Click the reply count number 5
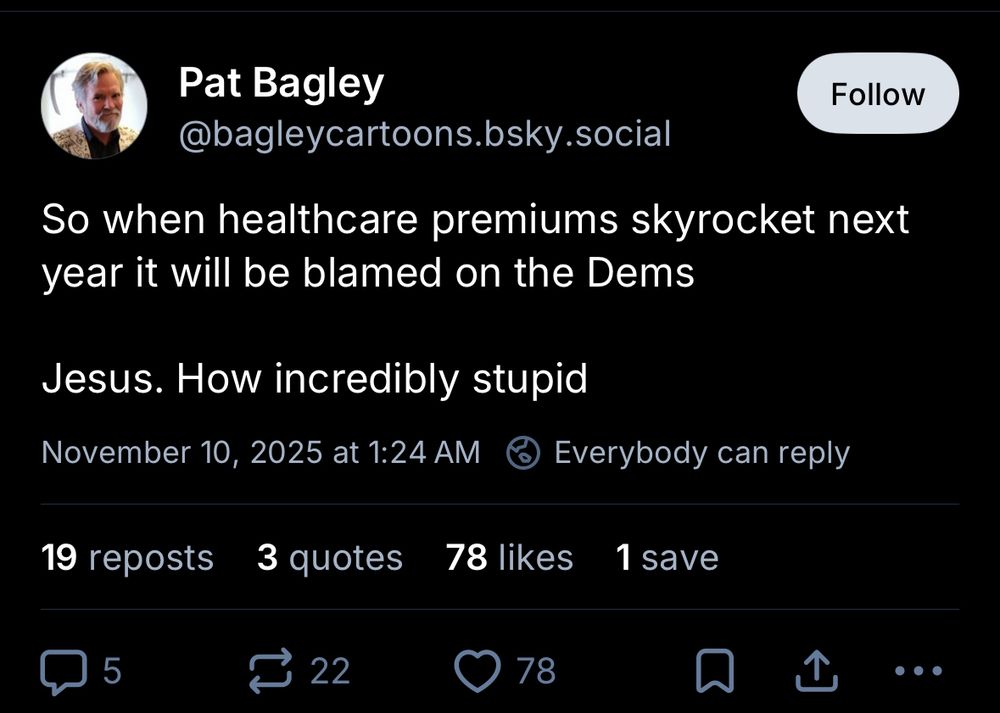Image resolution: width=1000 pixels, height=713 pixels. click(x=112, y=671)
